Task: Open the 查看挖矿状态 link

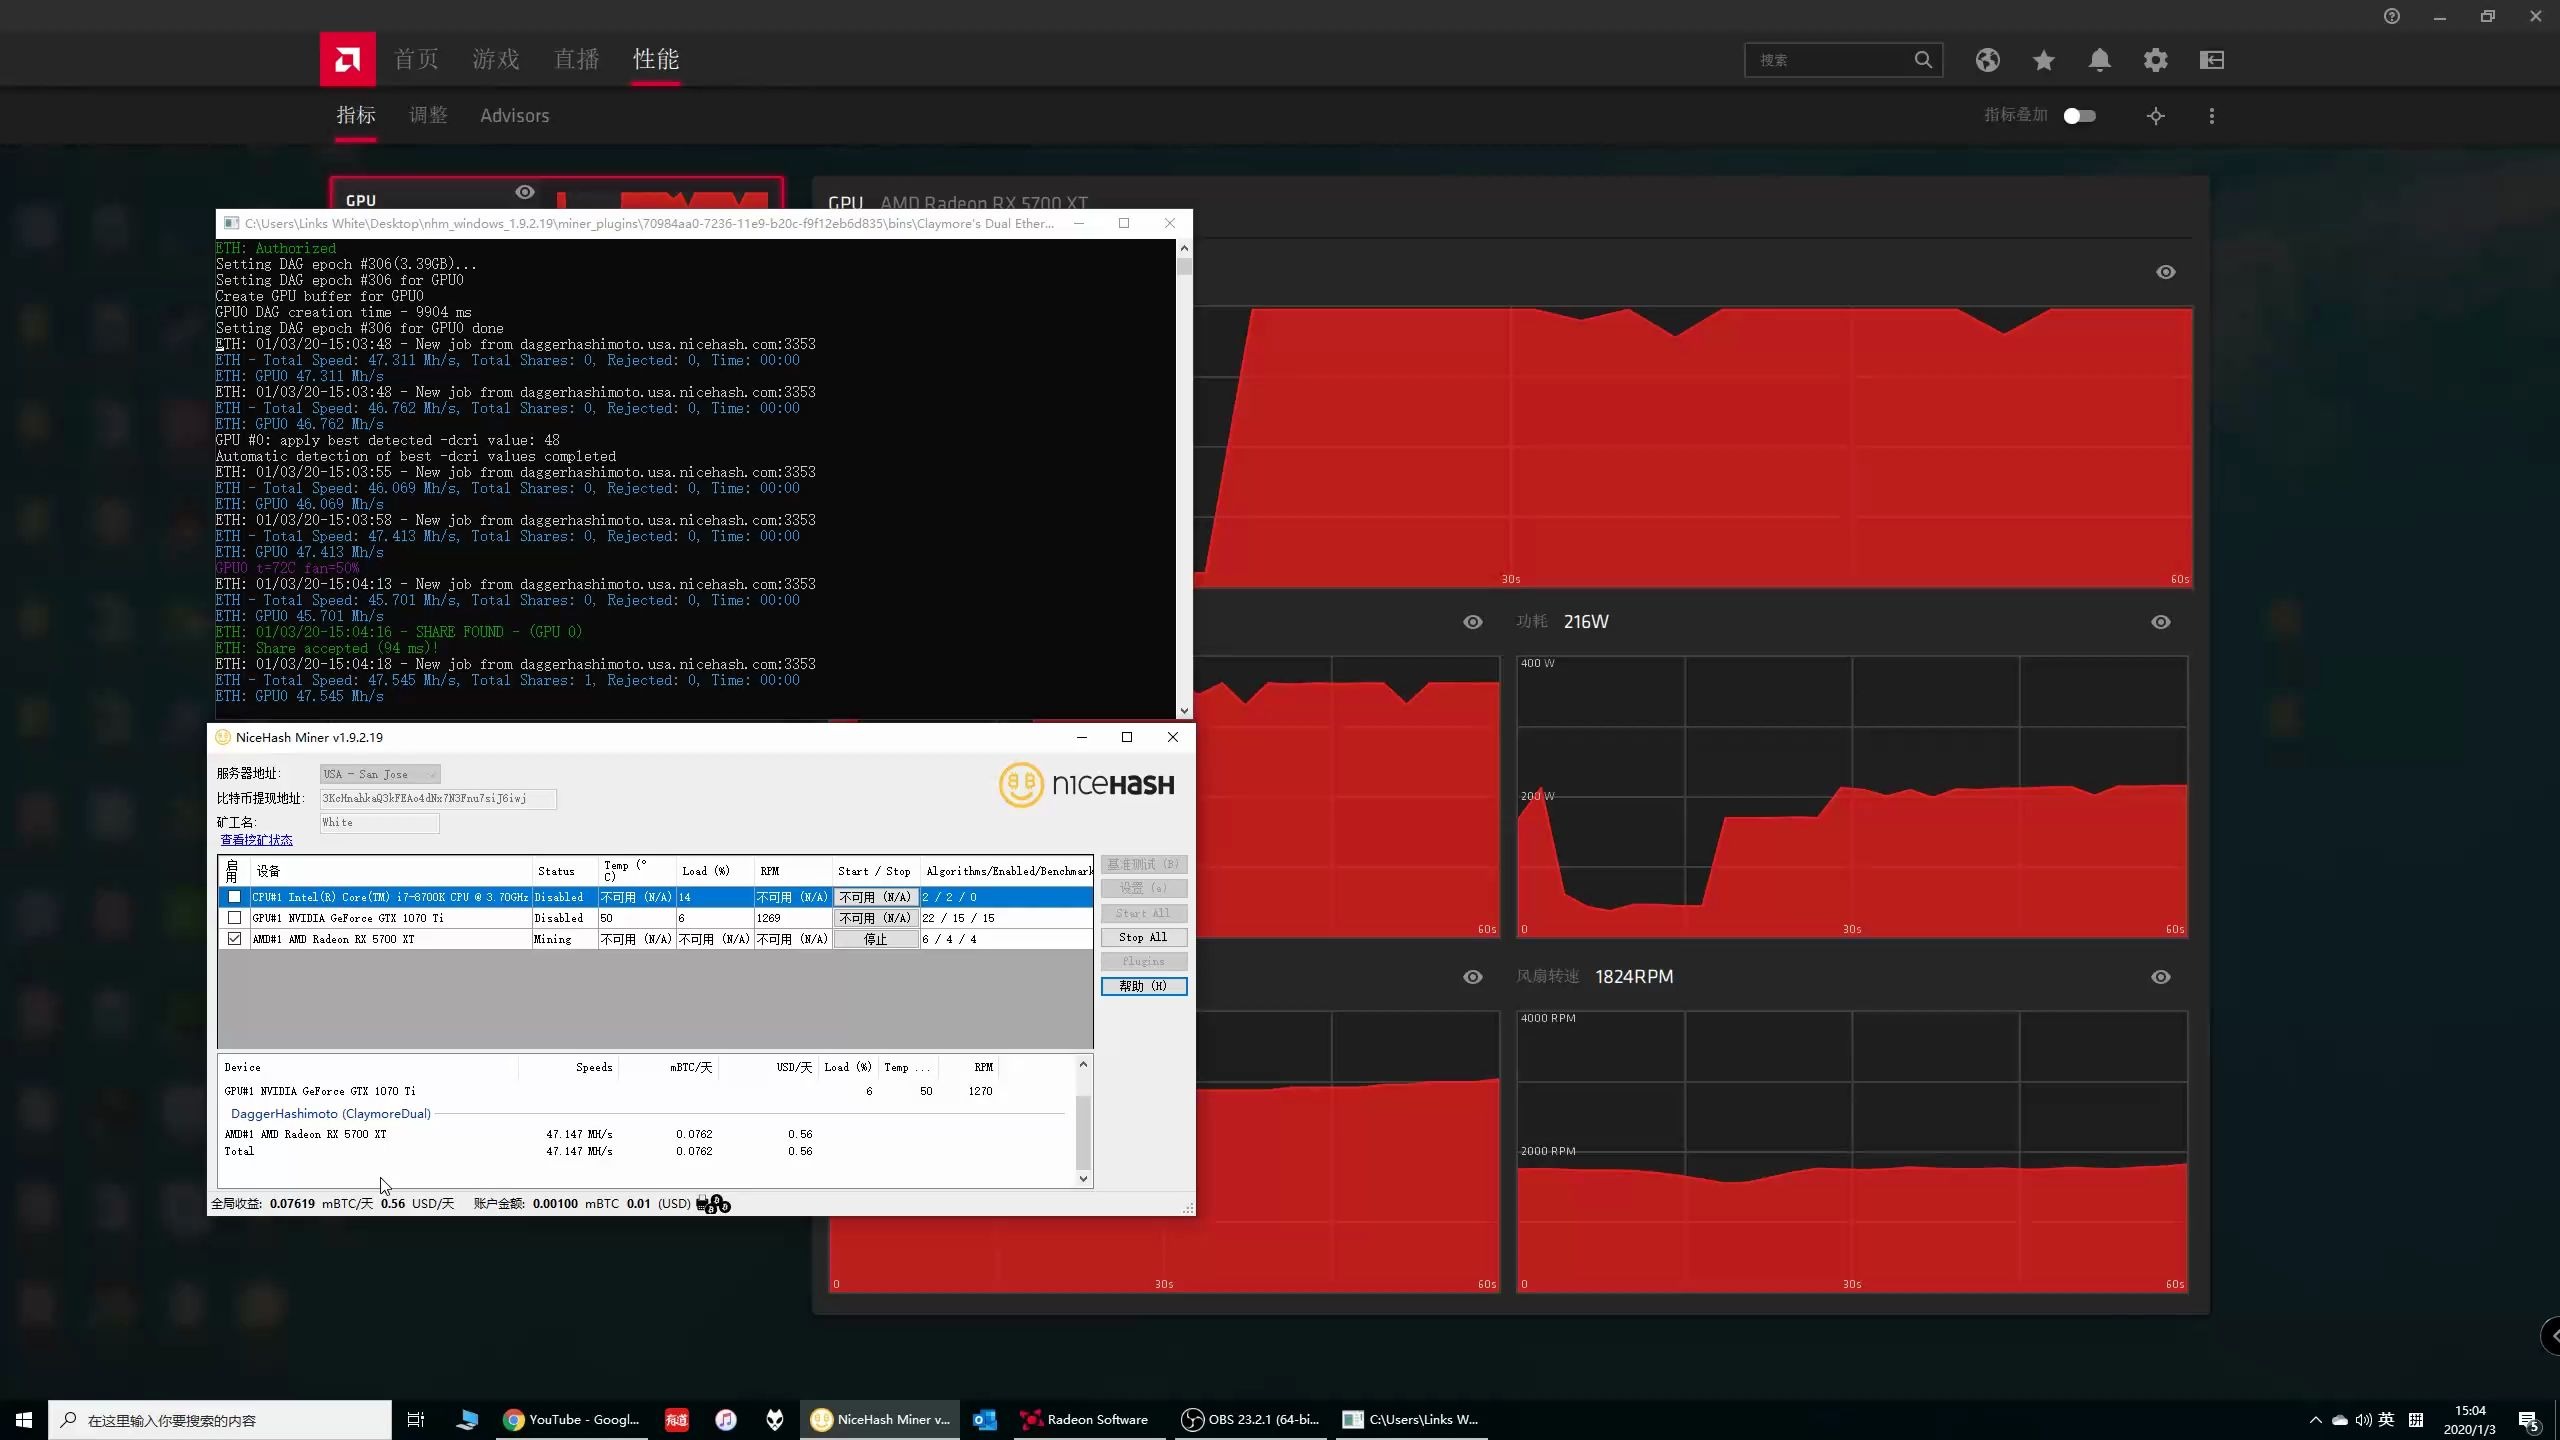Action: (256, 840)
